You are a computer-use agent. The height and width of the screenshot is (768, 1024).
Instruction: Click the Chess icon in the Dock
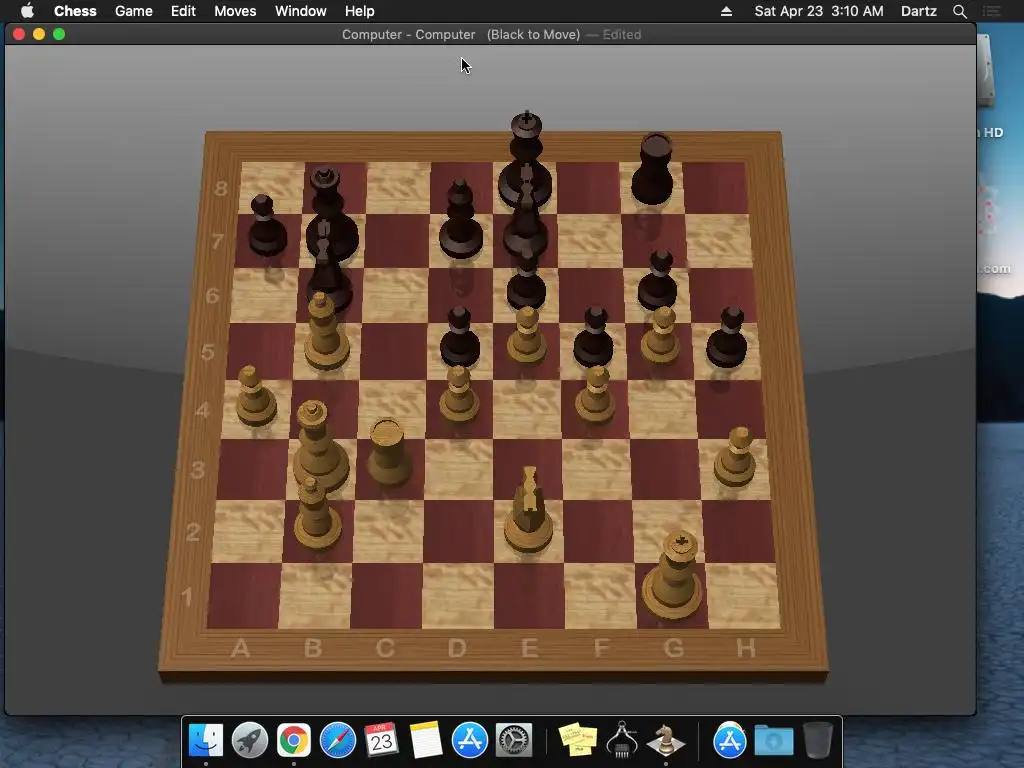pos(665,740)
